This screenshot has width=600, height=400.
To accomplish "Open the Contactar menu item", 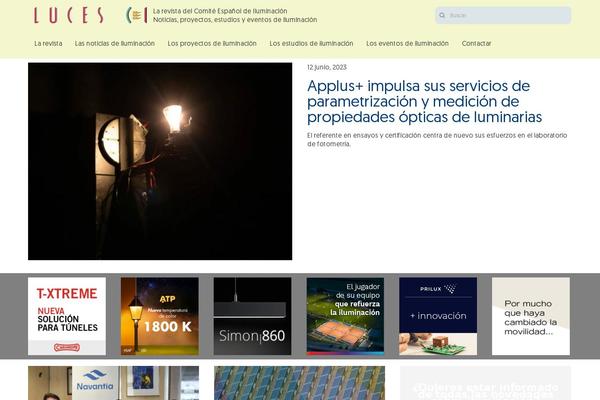I will pos(476,44).
